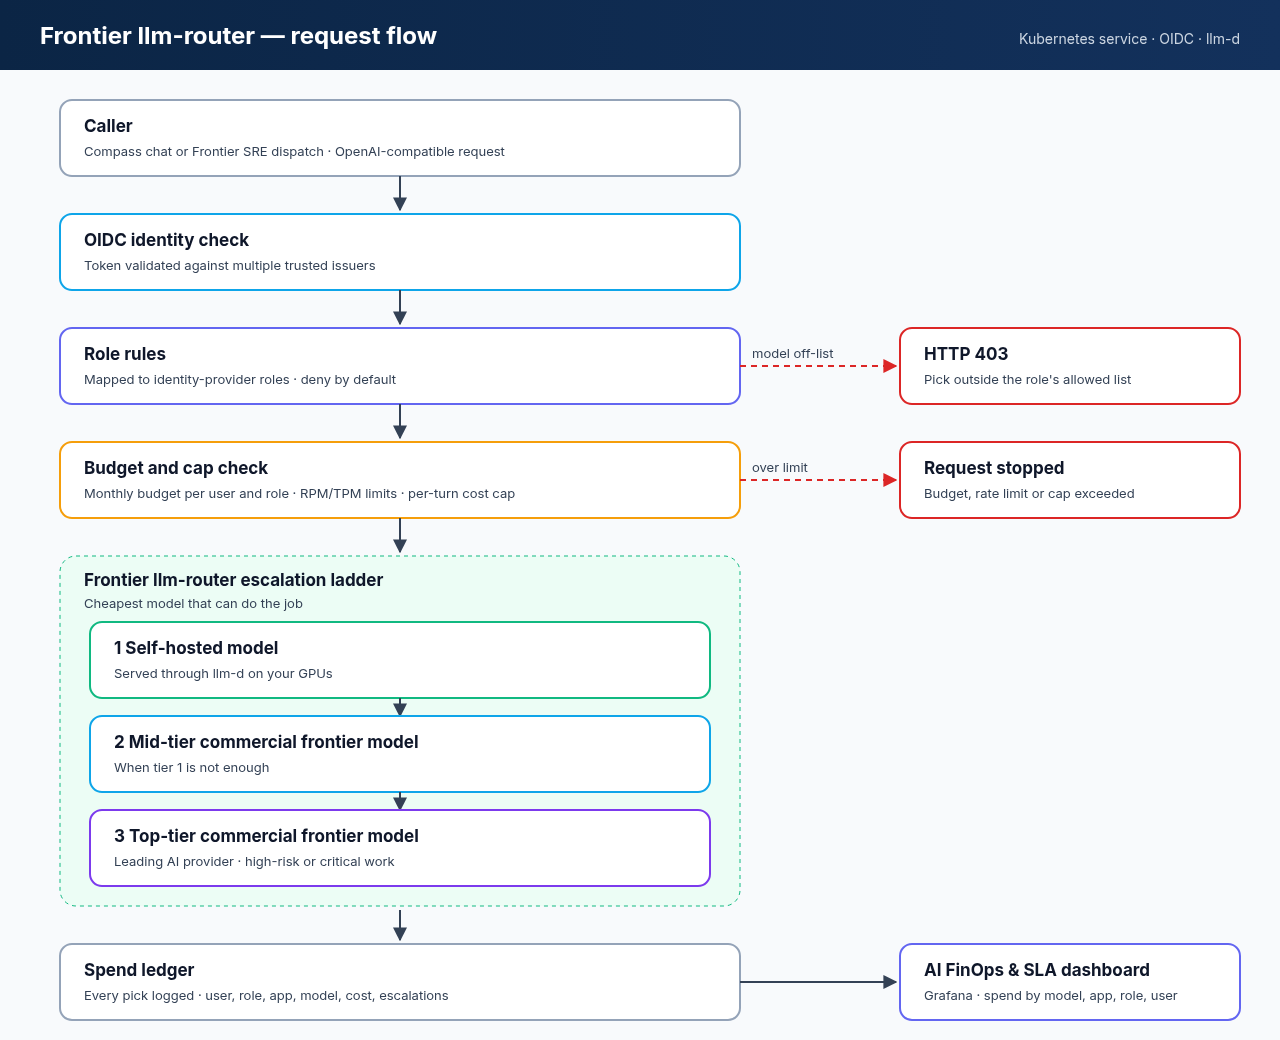Click the 'model off-list' edge label

[793, 354]
